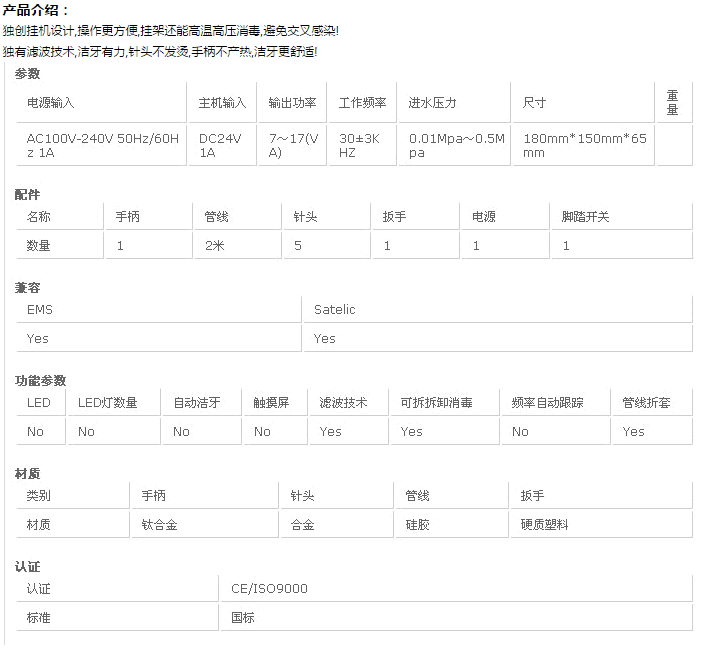
Task: Click the 电源输入 header cell
Action: (x=101, y=103)
